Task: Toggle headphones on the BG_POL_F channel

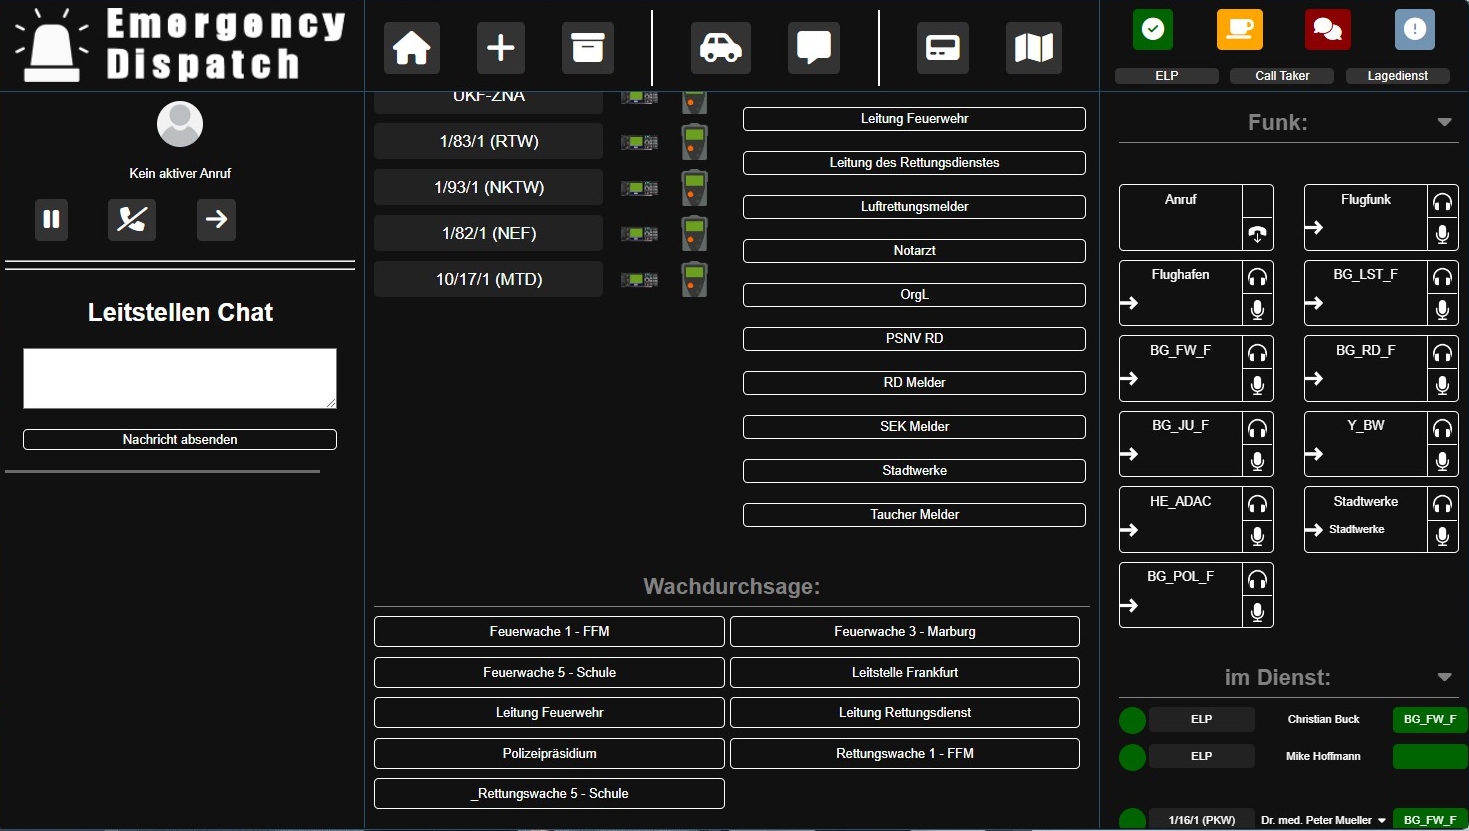Action: [1257, 580]
